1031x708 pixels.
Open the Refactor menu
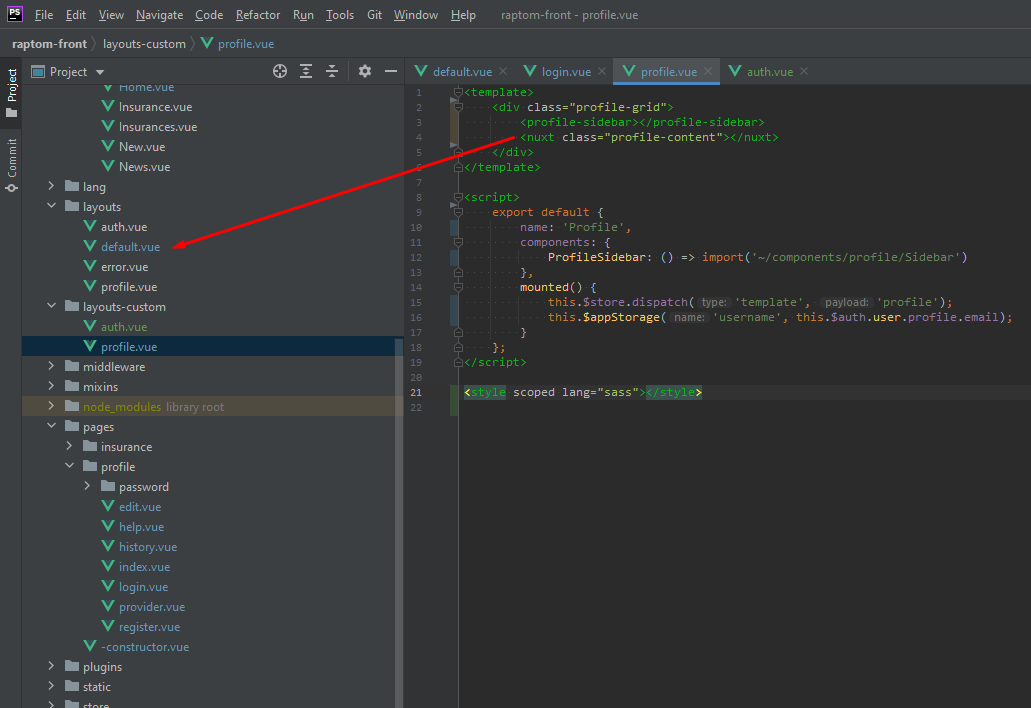click(258, 14)
